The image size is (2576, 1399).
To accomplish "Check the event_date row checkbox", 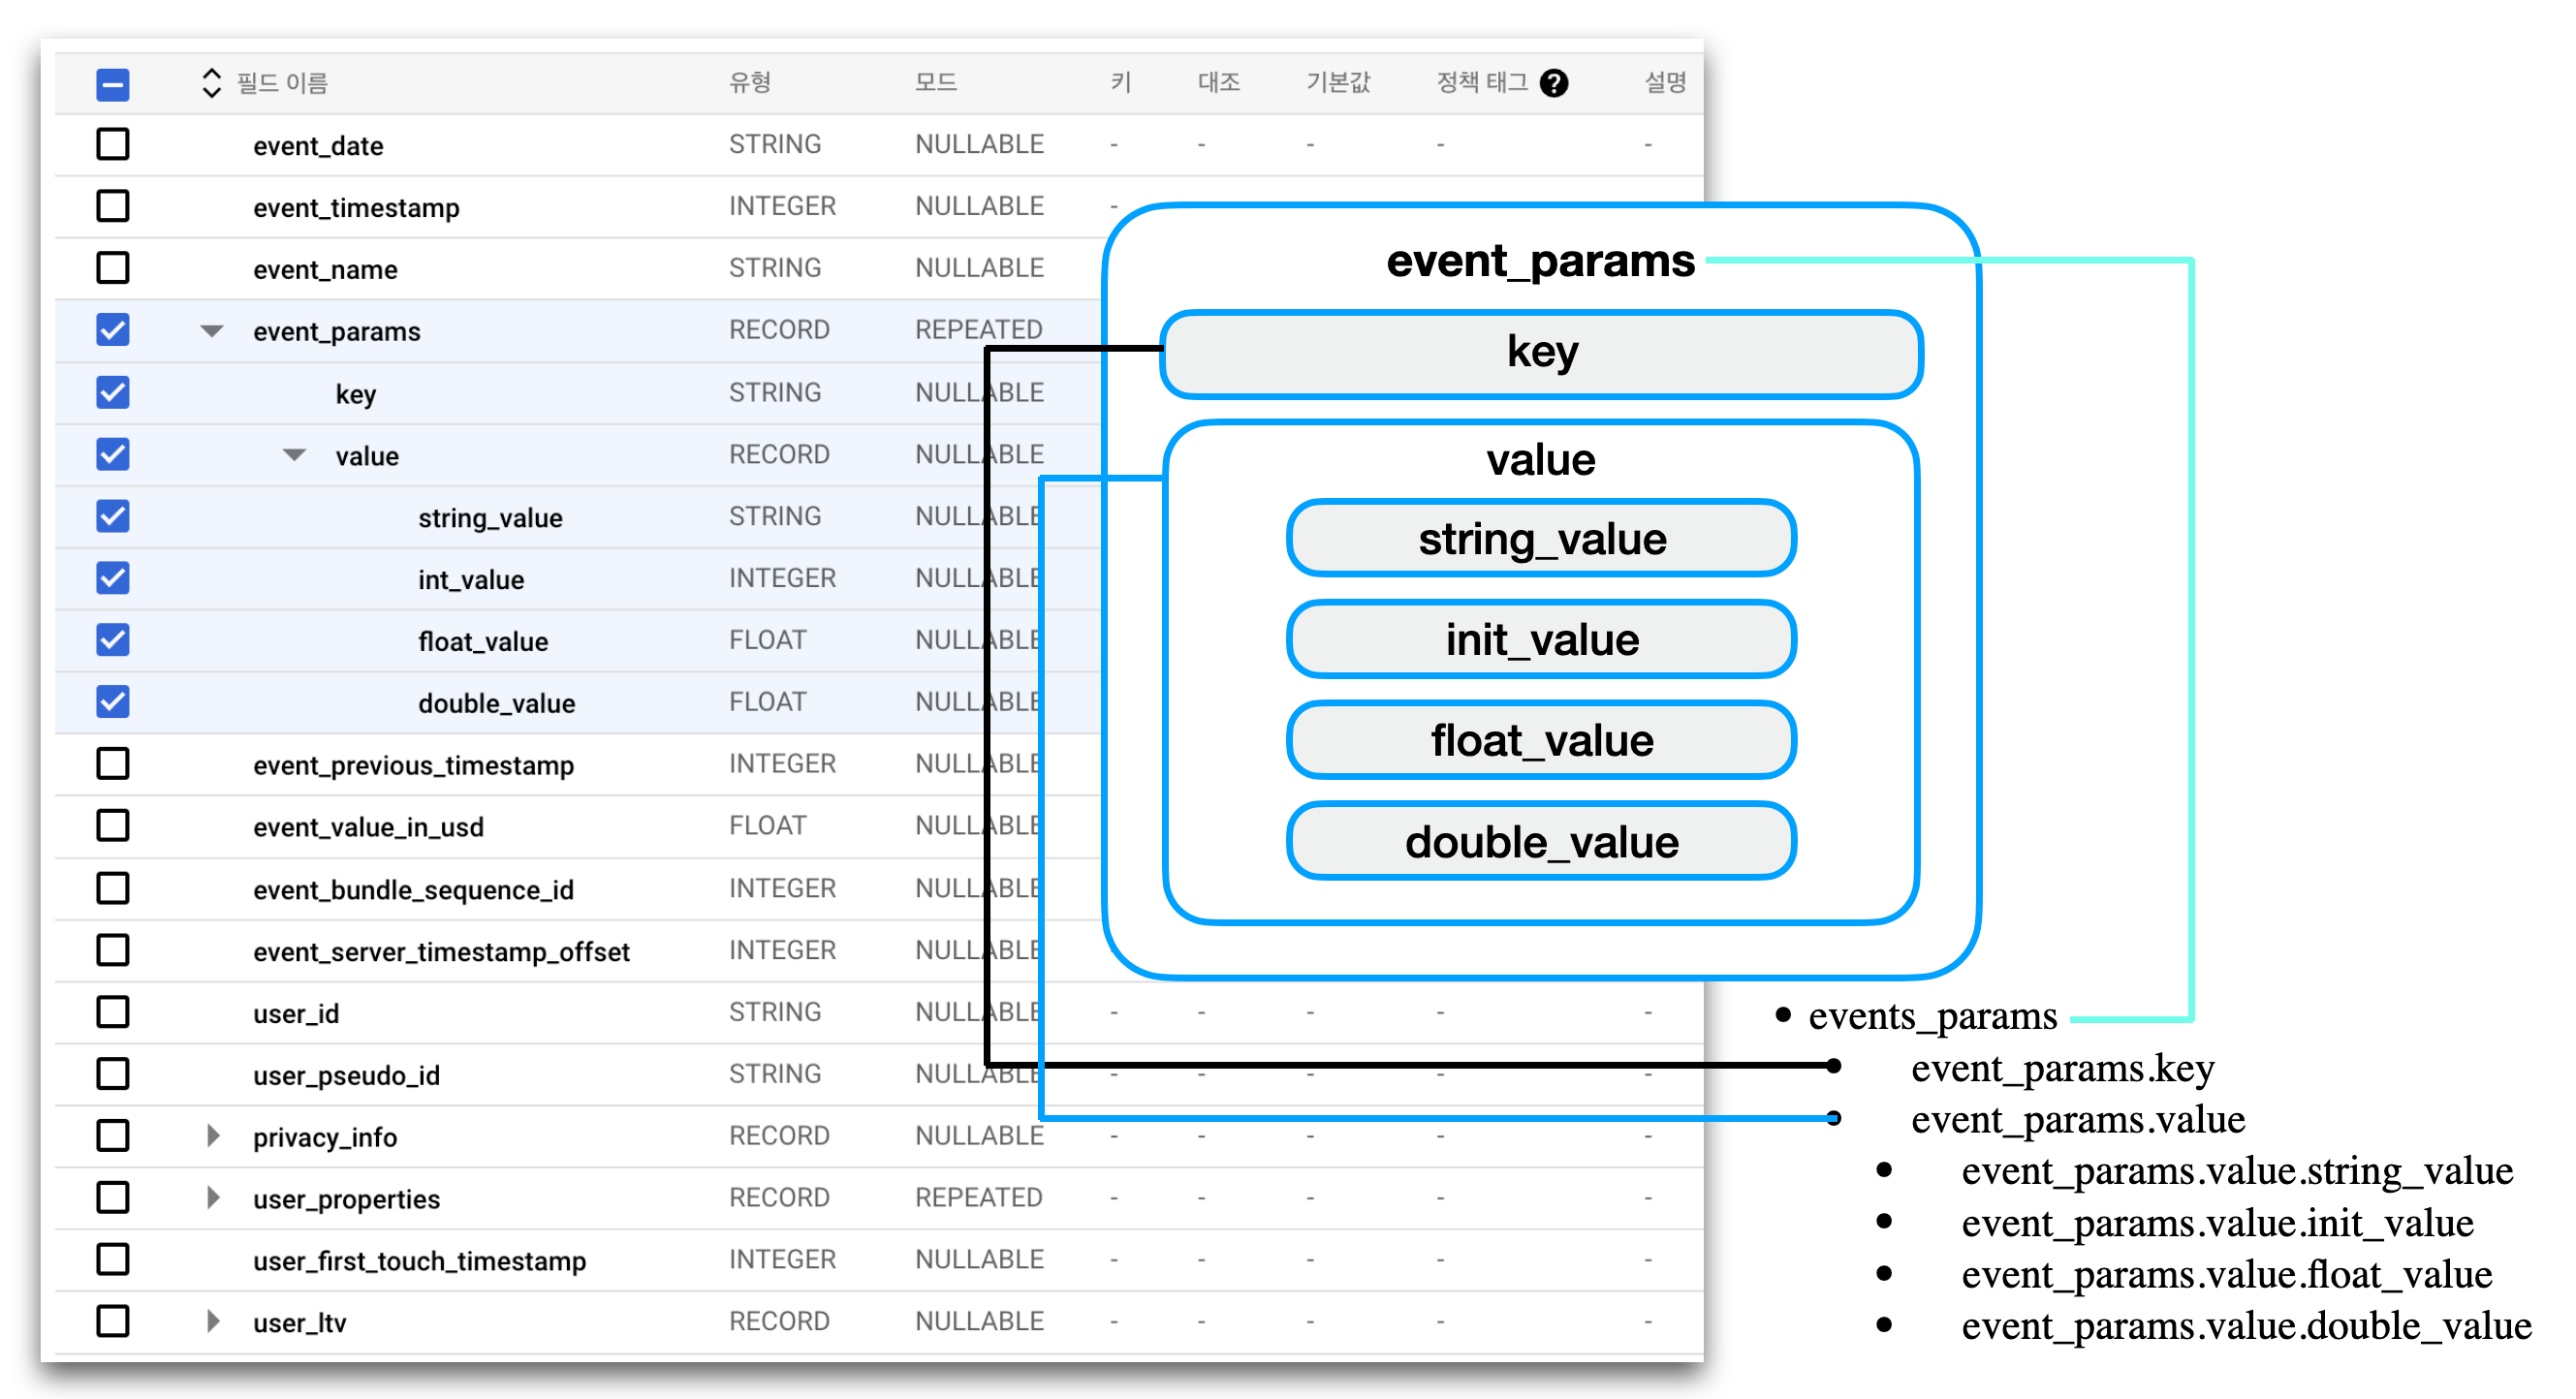I will tap(113, 144).
